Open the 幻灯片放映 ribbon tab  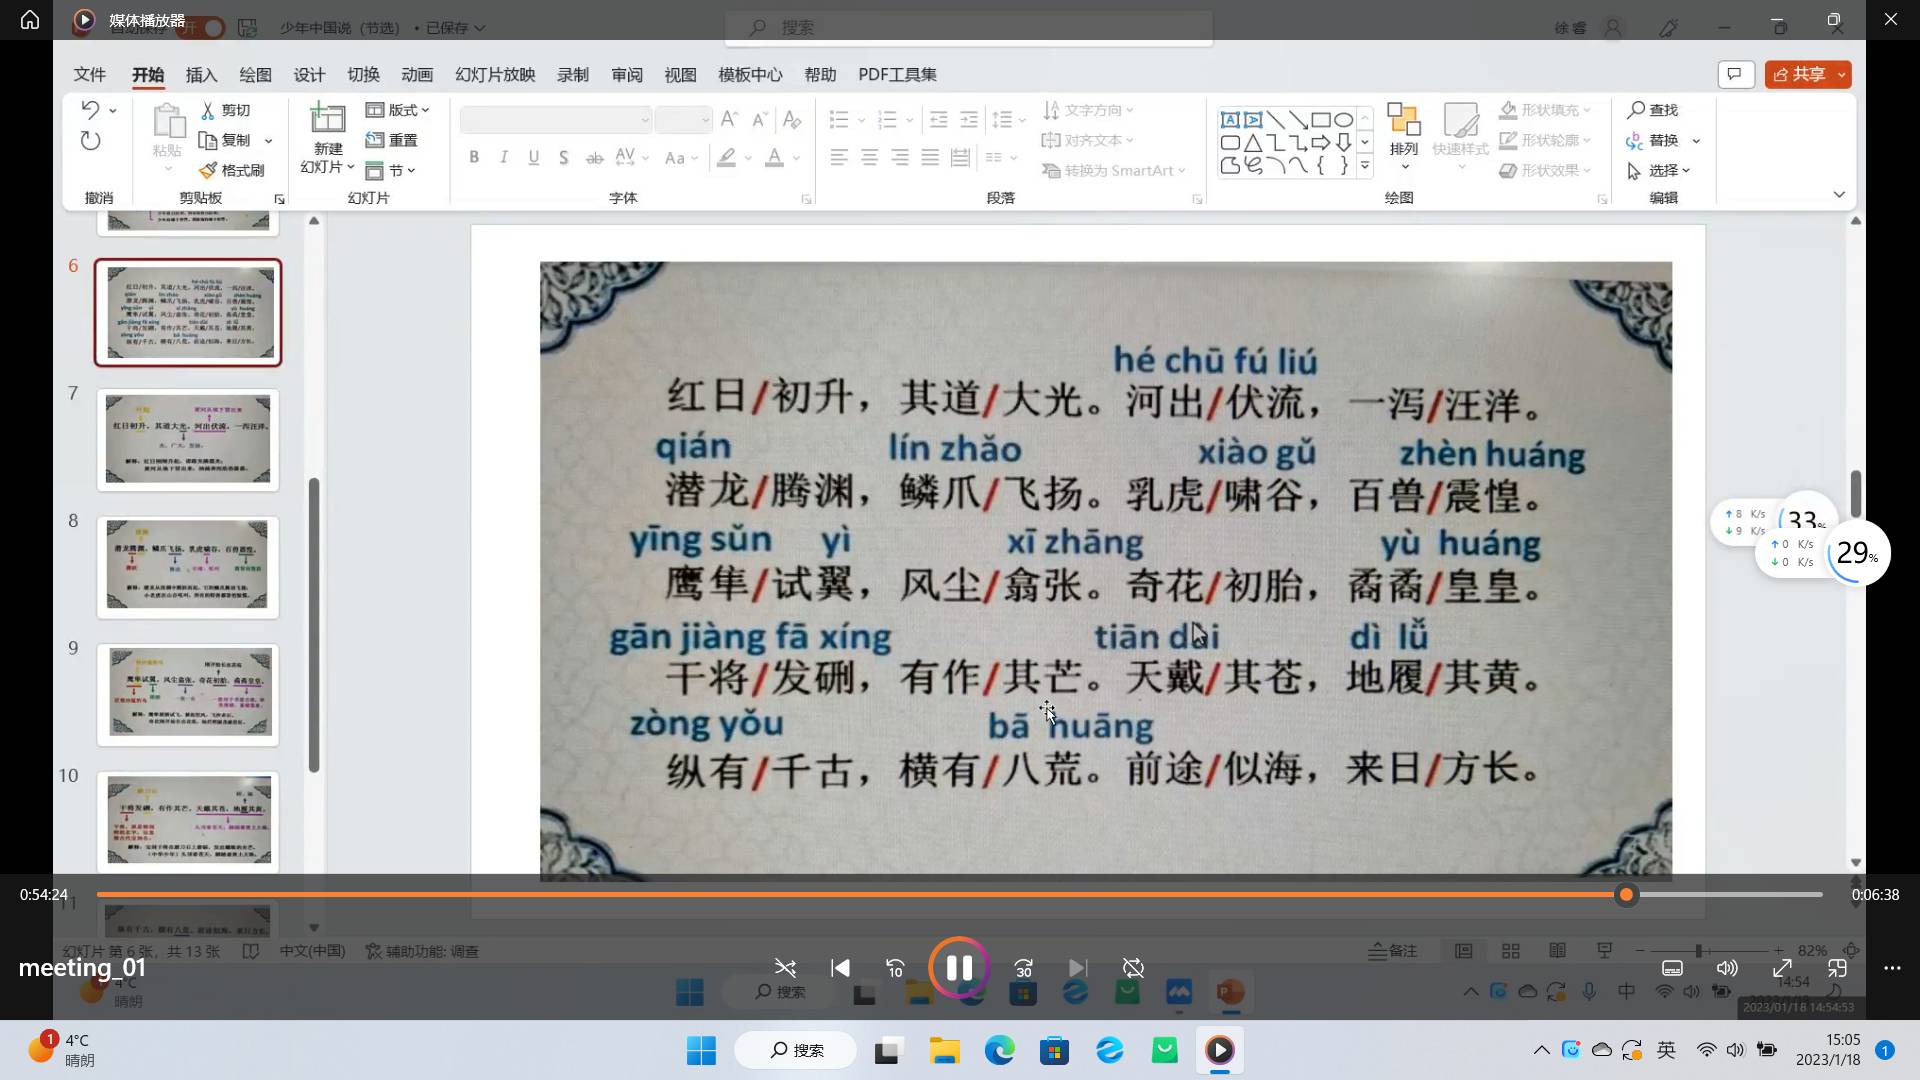pyautogui.click(x=495, y=75)
